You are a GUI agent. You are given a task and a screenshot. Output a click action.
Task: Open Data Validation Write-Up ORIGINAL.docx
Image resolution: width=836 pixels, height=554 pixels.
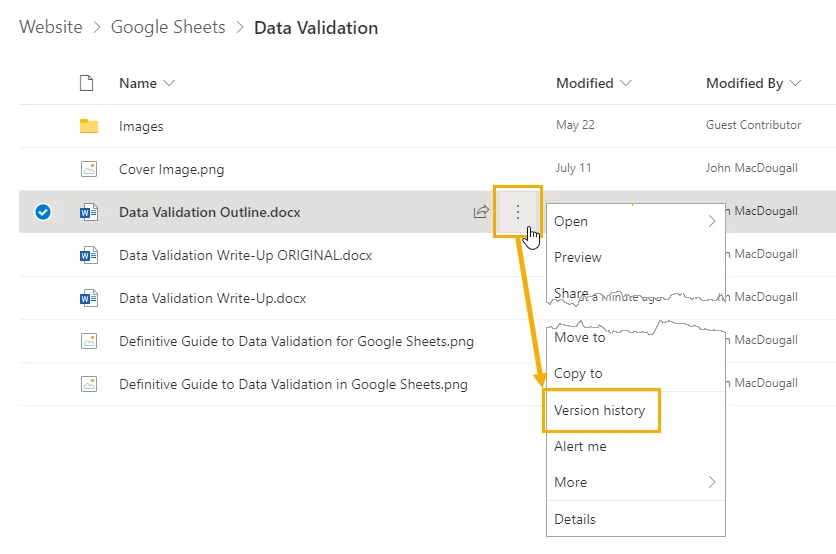click(x=245, y=255)
